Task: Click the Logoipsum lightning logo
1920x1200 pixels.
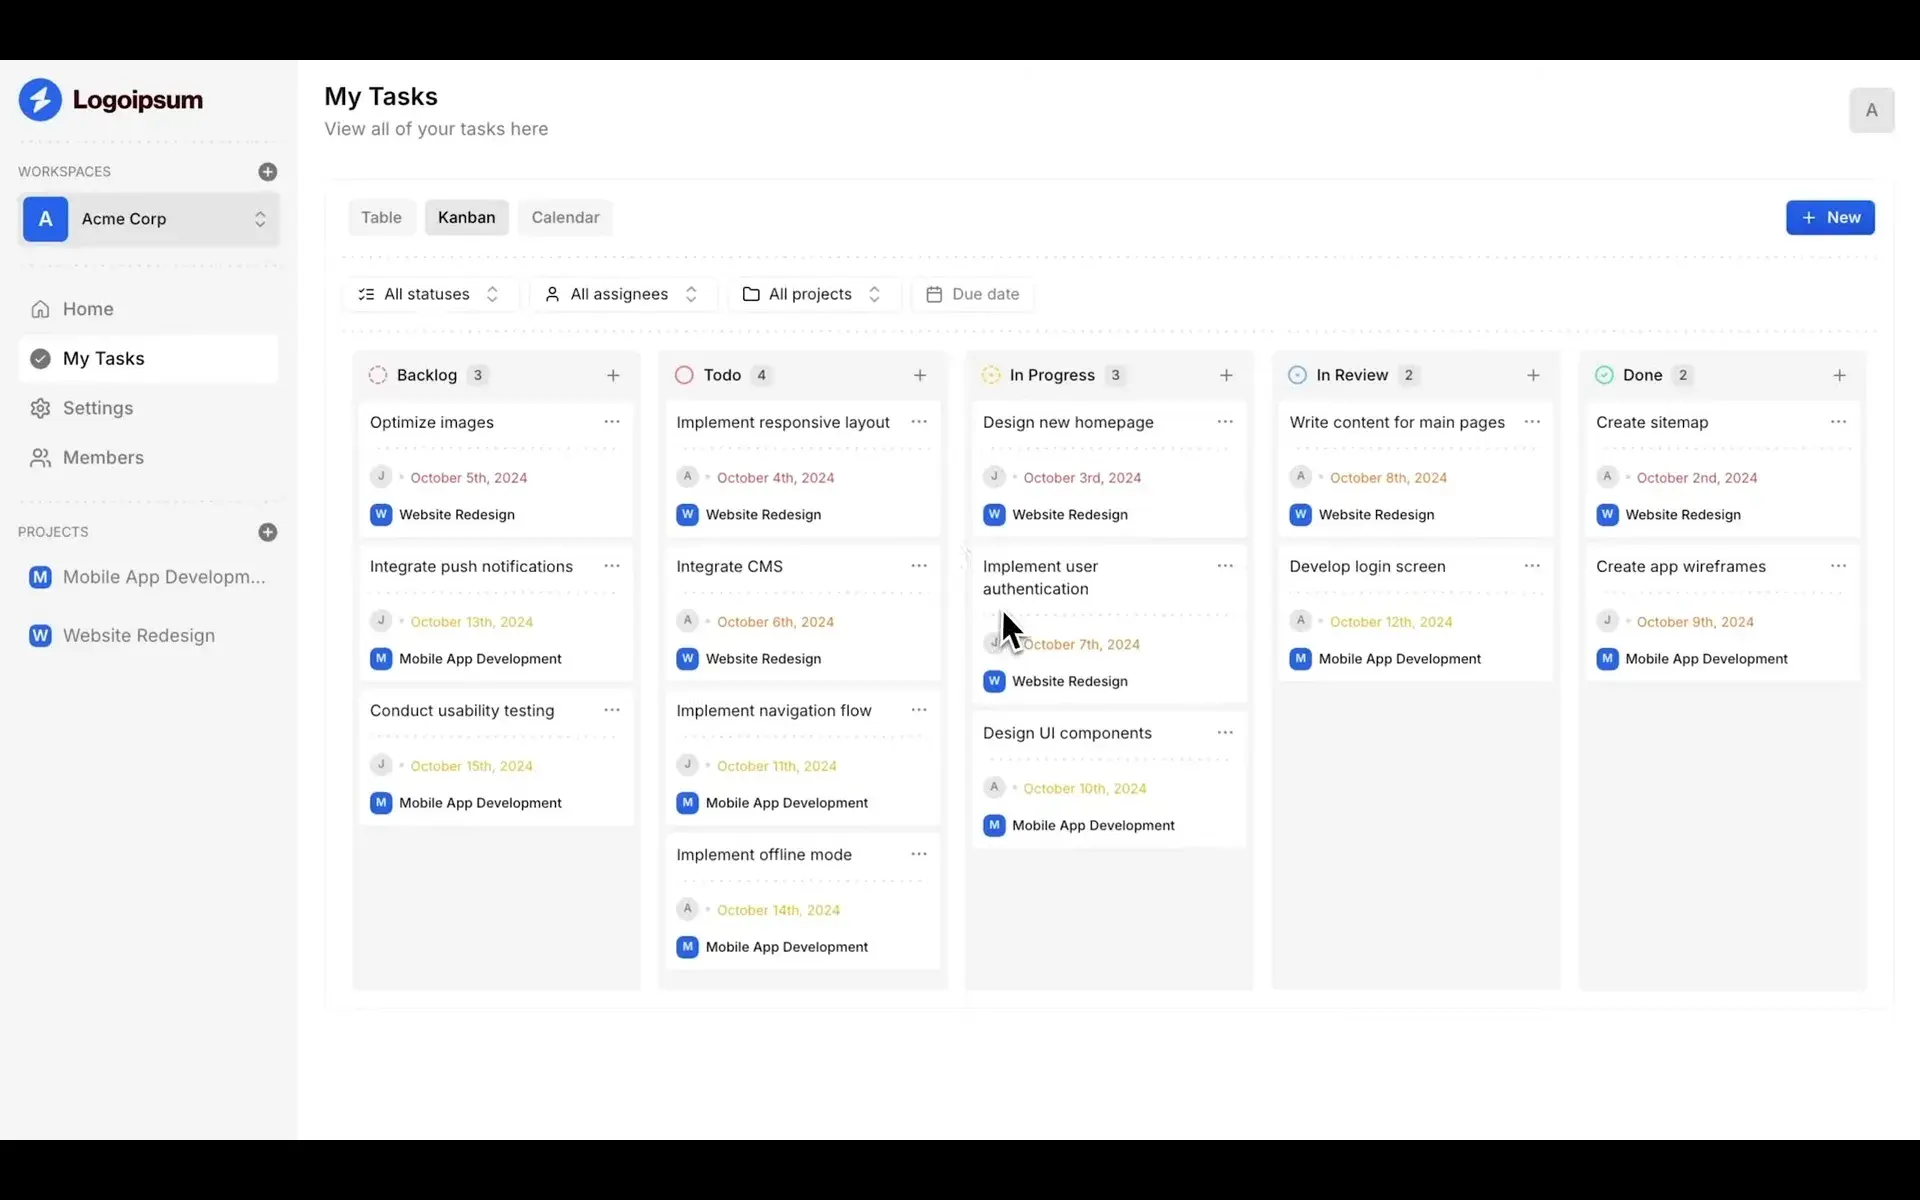Action: click(40, 100)
